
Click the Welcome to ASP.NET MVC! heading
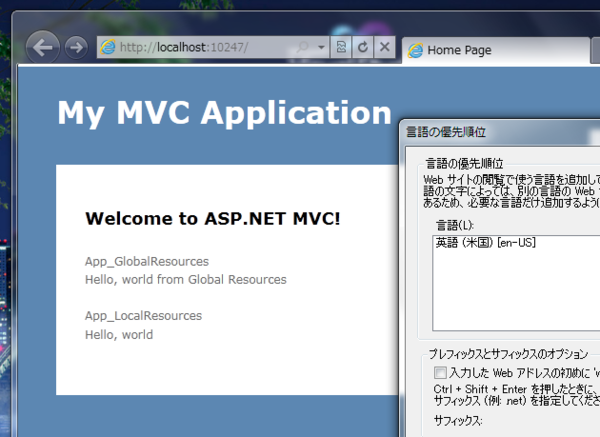213,218
